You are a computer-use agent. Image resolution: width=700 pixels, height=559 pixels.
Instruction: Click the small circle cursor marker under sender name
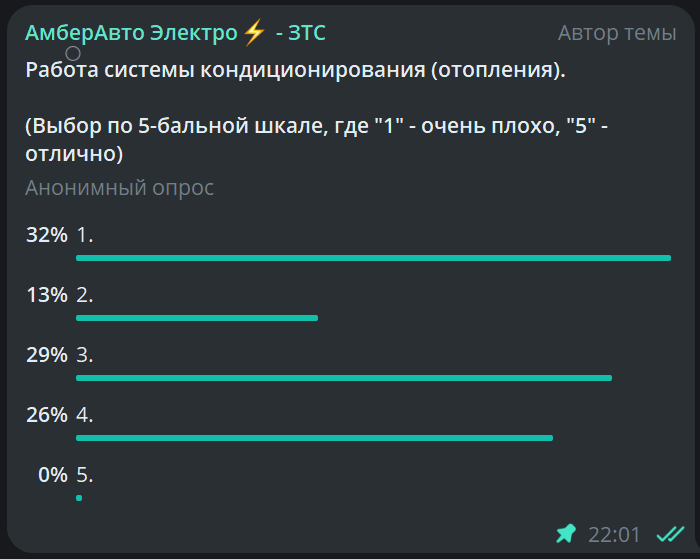coord(73,54)
